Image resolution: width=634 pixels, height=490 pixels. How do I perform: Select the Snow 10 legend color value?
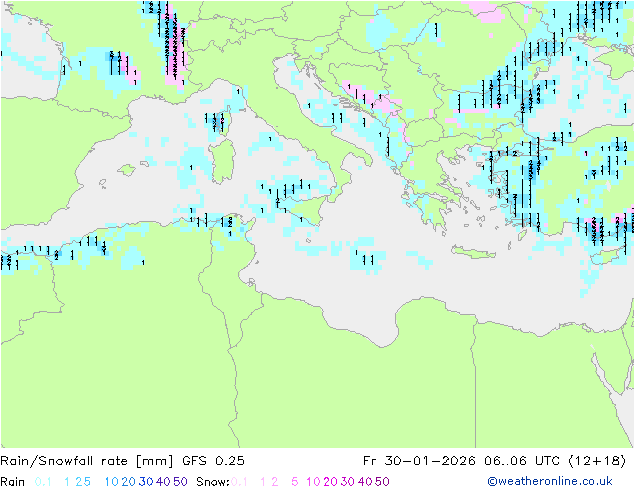313,482
